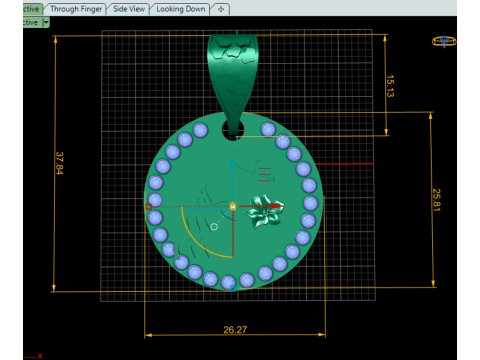Viewport: 480px width, 360px height.
Task: Select the 15.13 bail height dimension
Action: (390, 86)
